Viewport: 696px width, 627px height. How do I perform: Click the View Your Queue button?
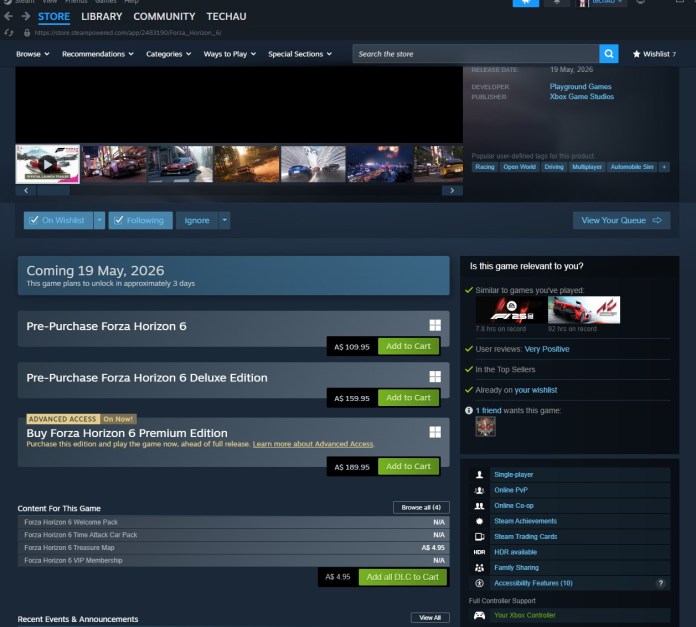[x=621, y=220]
